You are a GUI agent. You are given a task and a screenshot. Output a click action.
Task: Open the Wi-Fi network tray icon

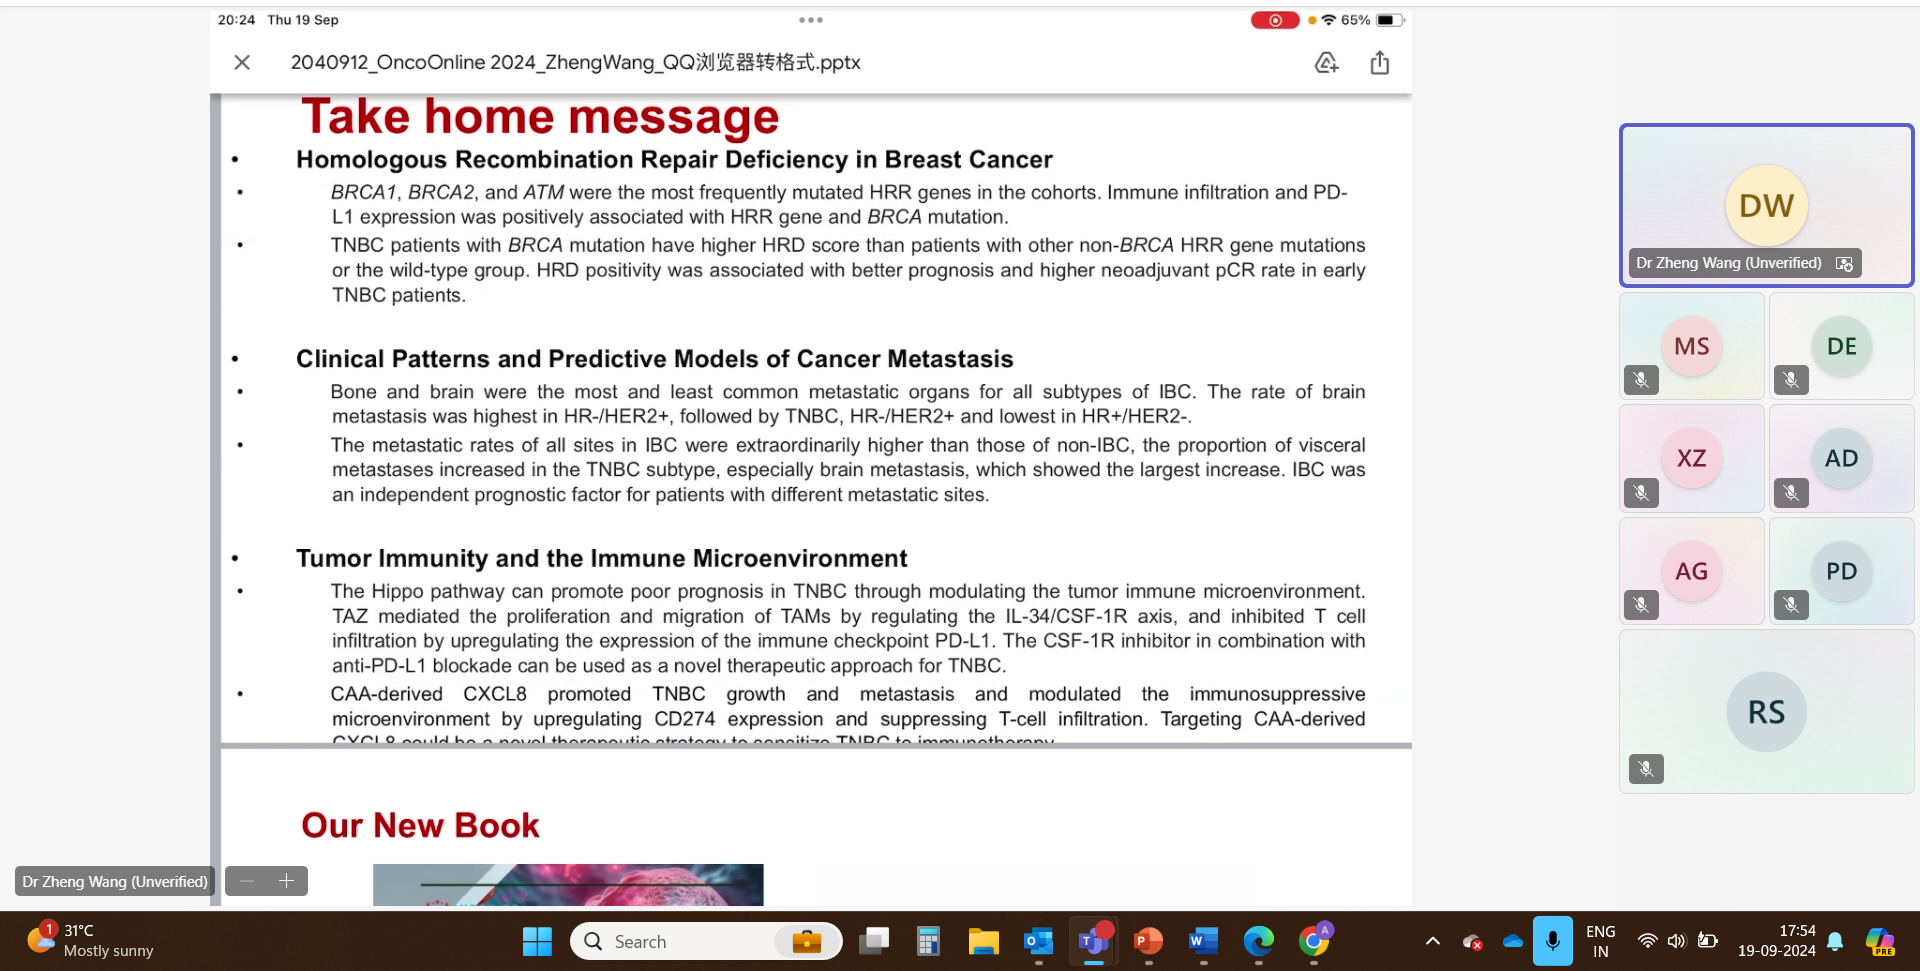click(x=1647, y=941)
